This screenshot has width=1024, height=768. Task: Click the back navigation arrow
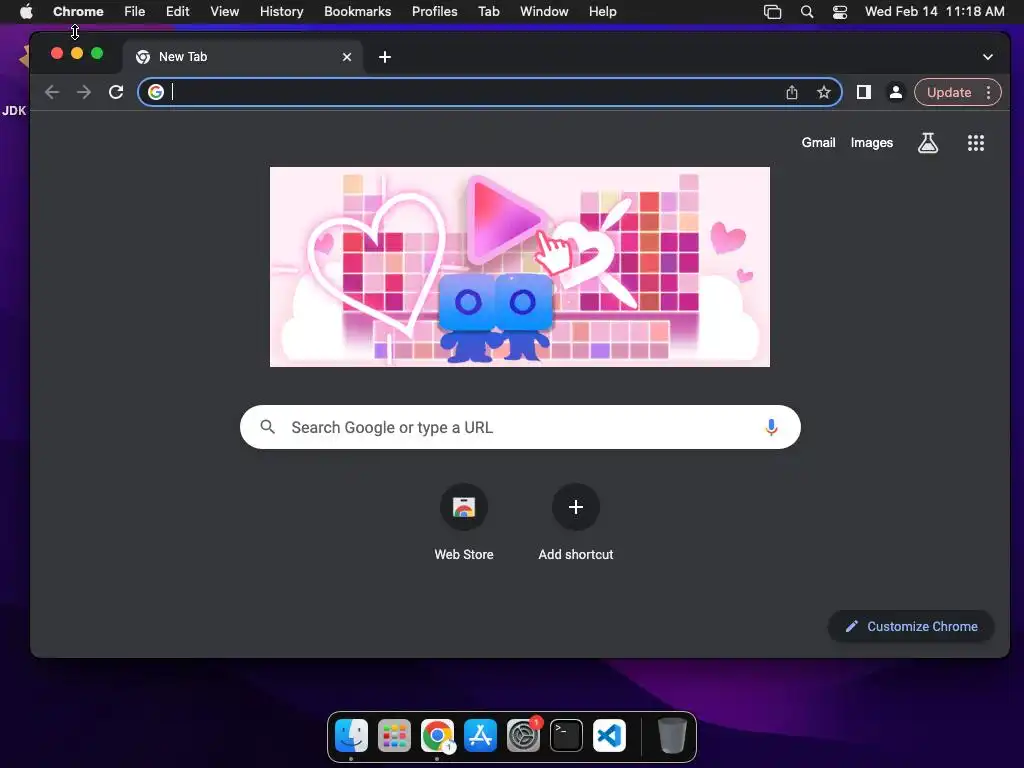pos(52,92)
